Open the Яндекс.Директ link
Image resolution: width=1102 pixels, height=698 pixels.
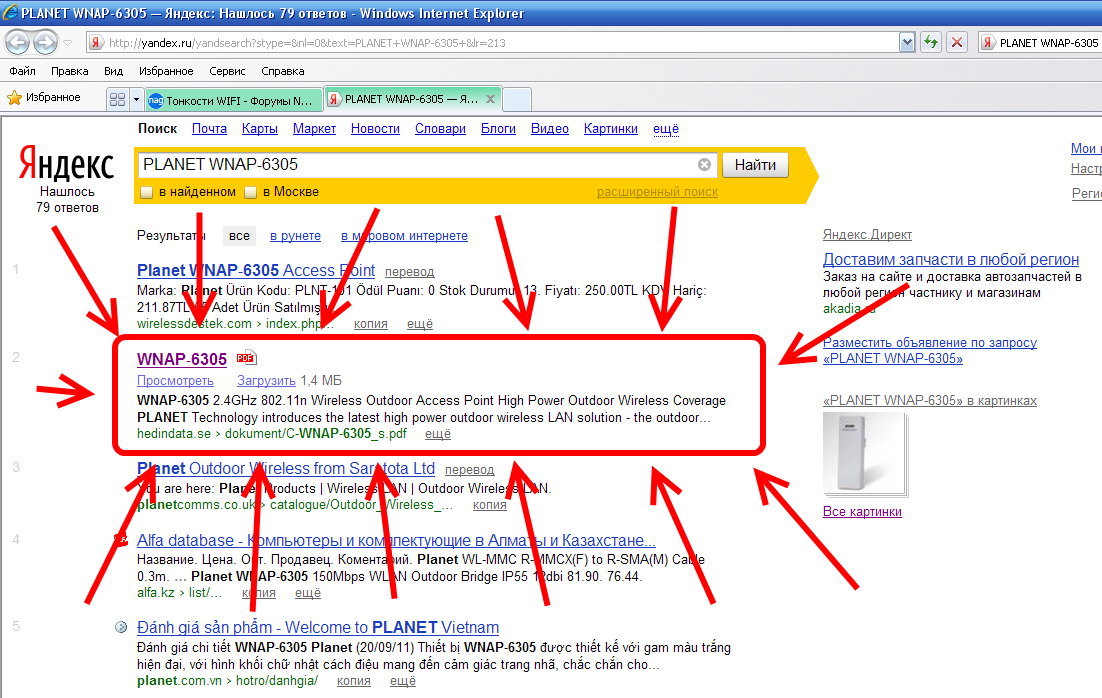[x=867, y=235]
